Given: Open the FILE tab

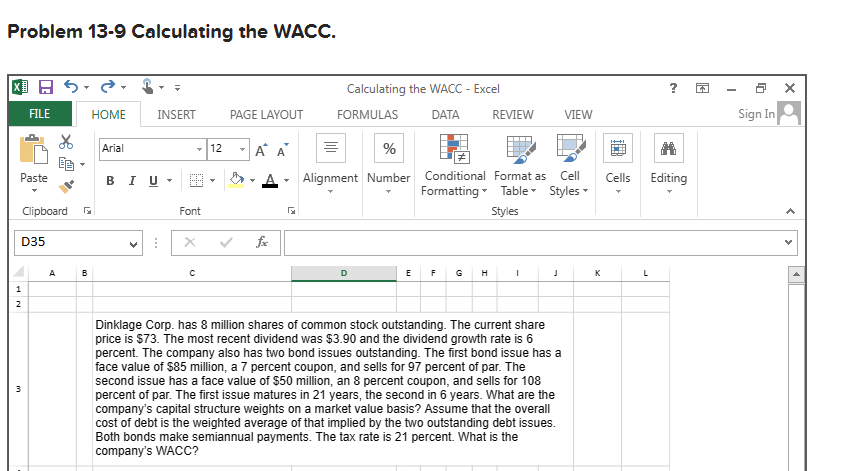Looking at the screenshot, I should pos(40,114).
